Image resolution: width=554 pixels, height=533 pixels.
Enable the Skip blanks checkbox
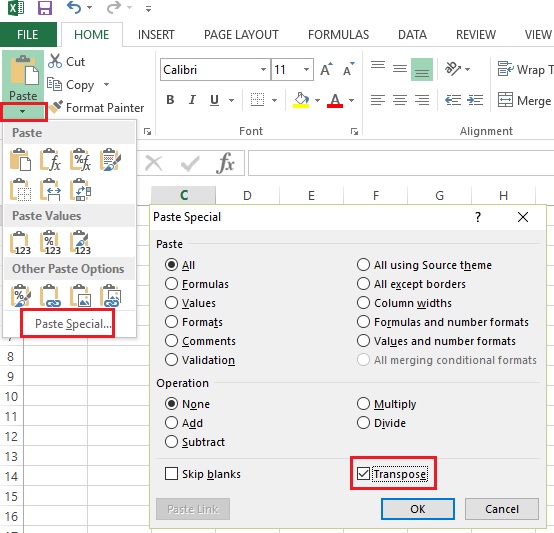click(x=171, y=473)
